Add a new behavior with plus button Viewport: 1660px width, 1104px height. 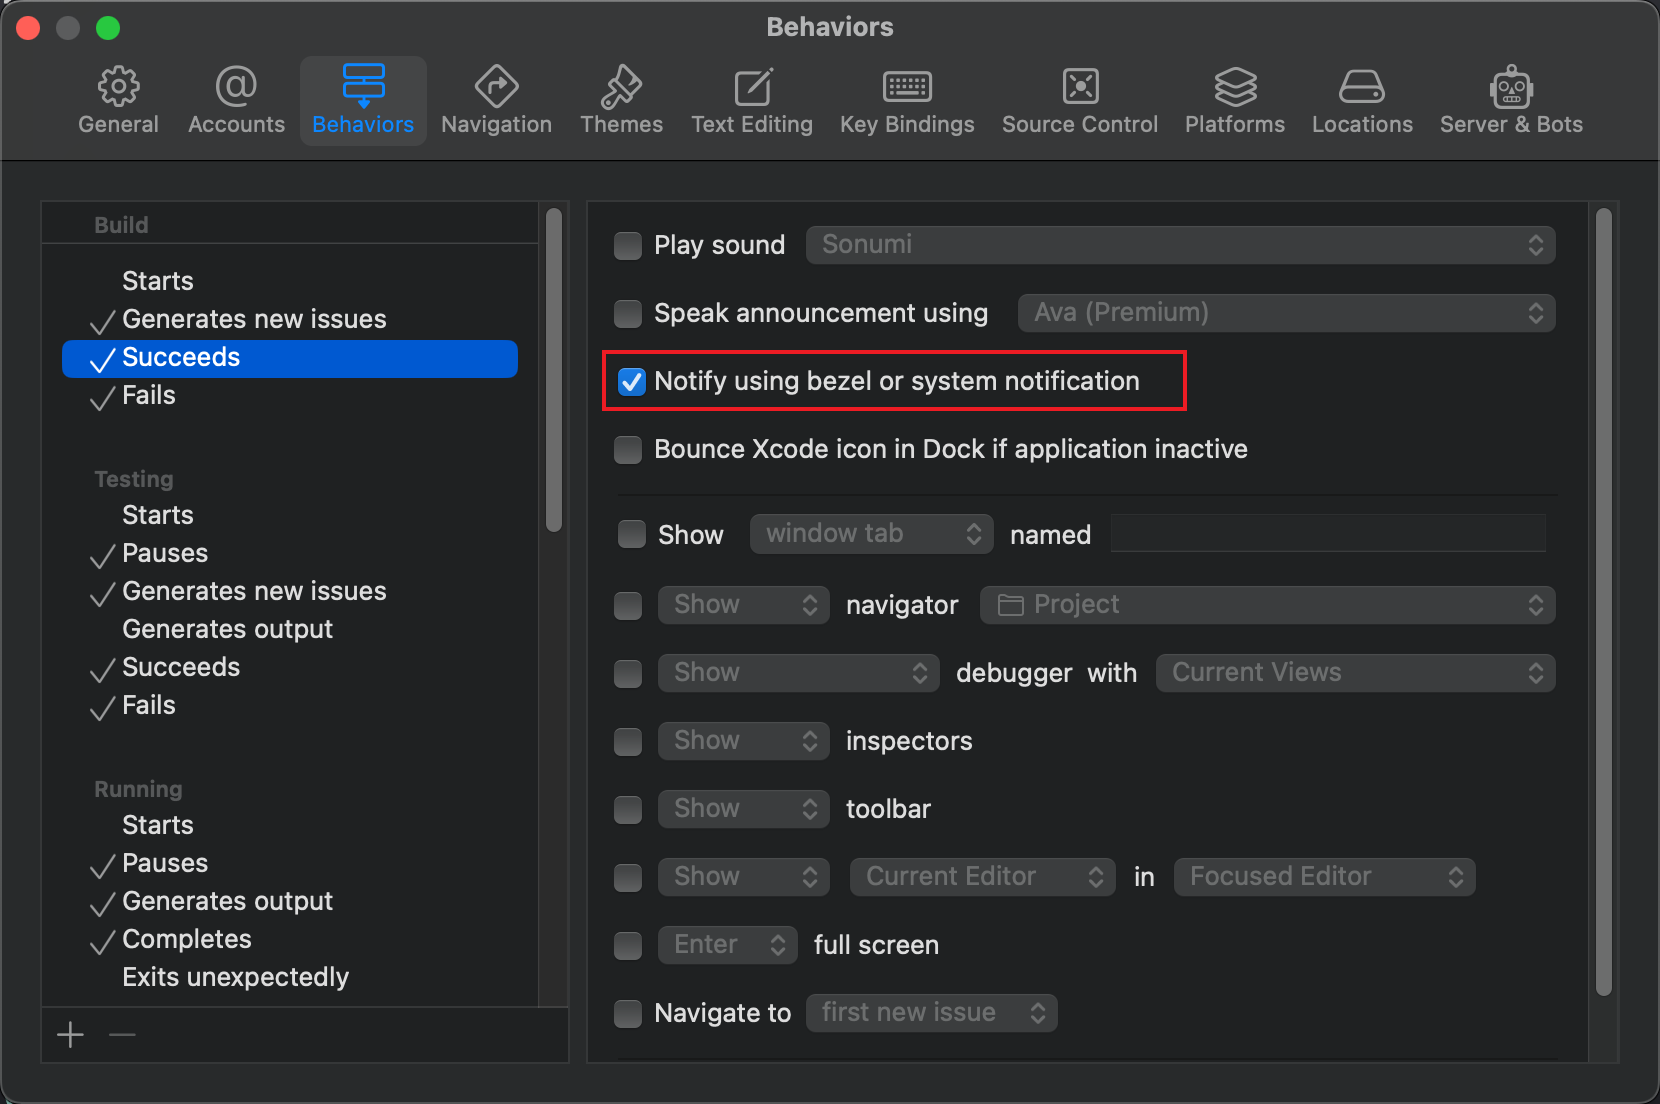click(x=70, y=1035)
